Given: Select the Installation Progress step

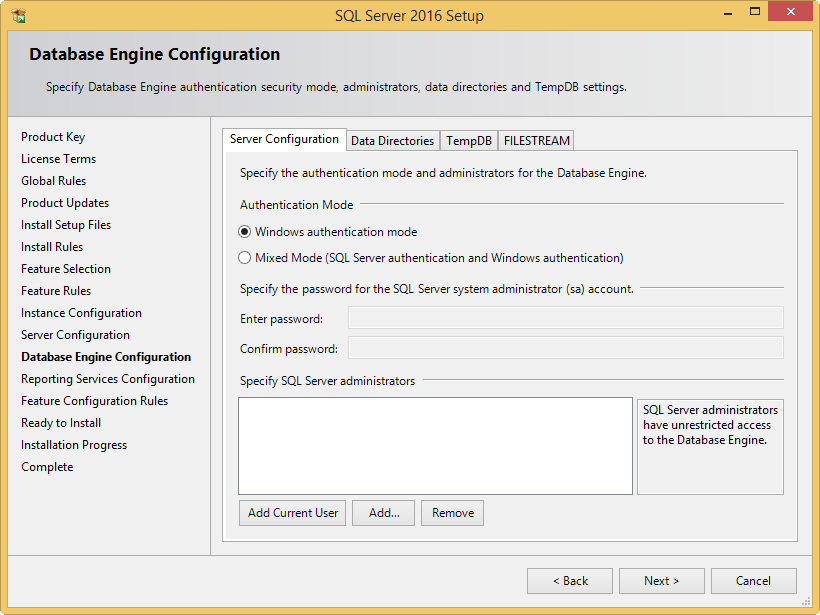Looking at the screenshot, I should tap(74, 445).
